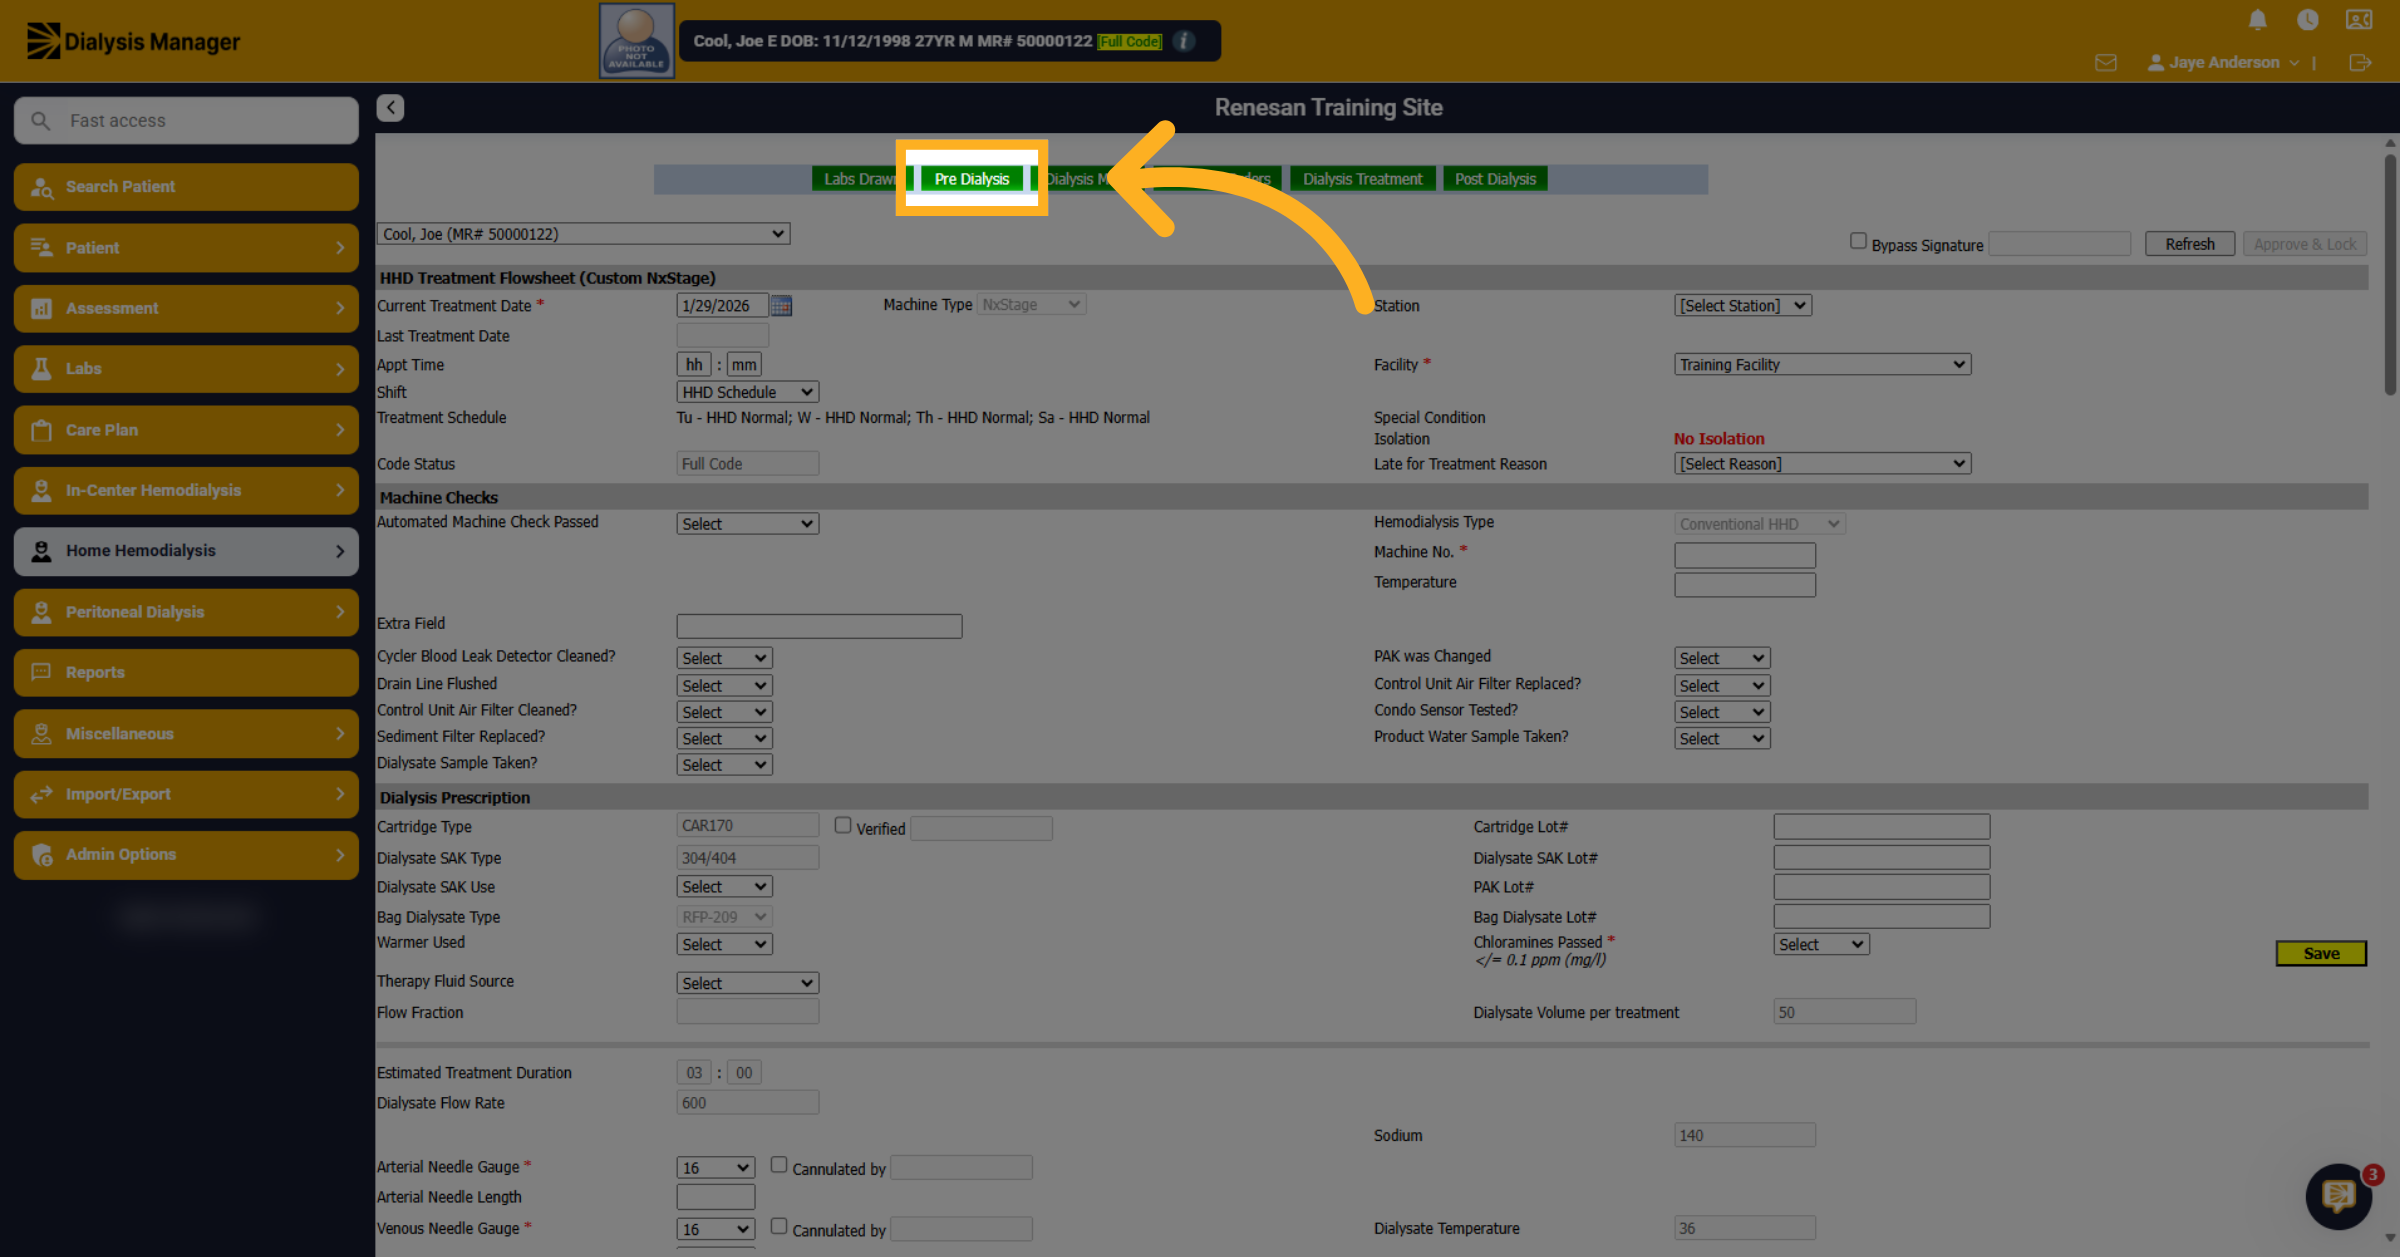Click the logout icon
Viewport: 2400px width, 1257px height.
[x=2360, y=63]
